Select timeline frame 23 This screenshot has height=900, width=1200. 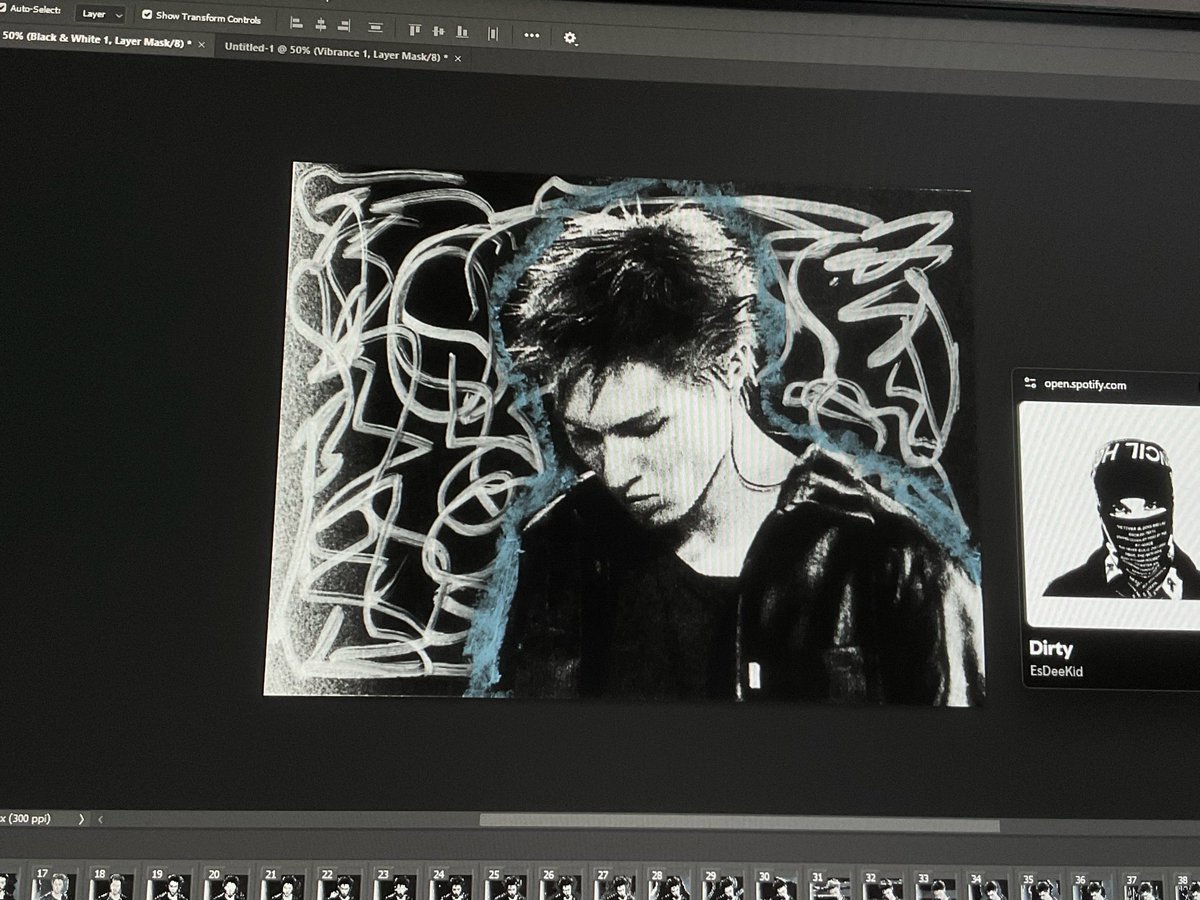click(395, 884)
